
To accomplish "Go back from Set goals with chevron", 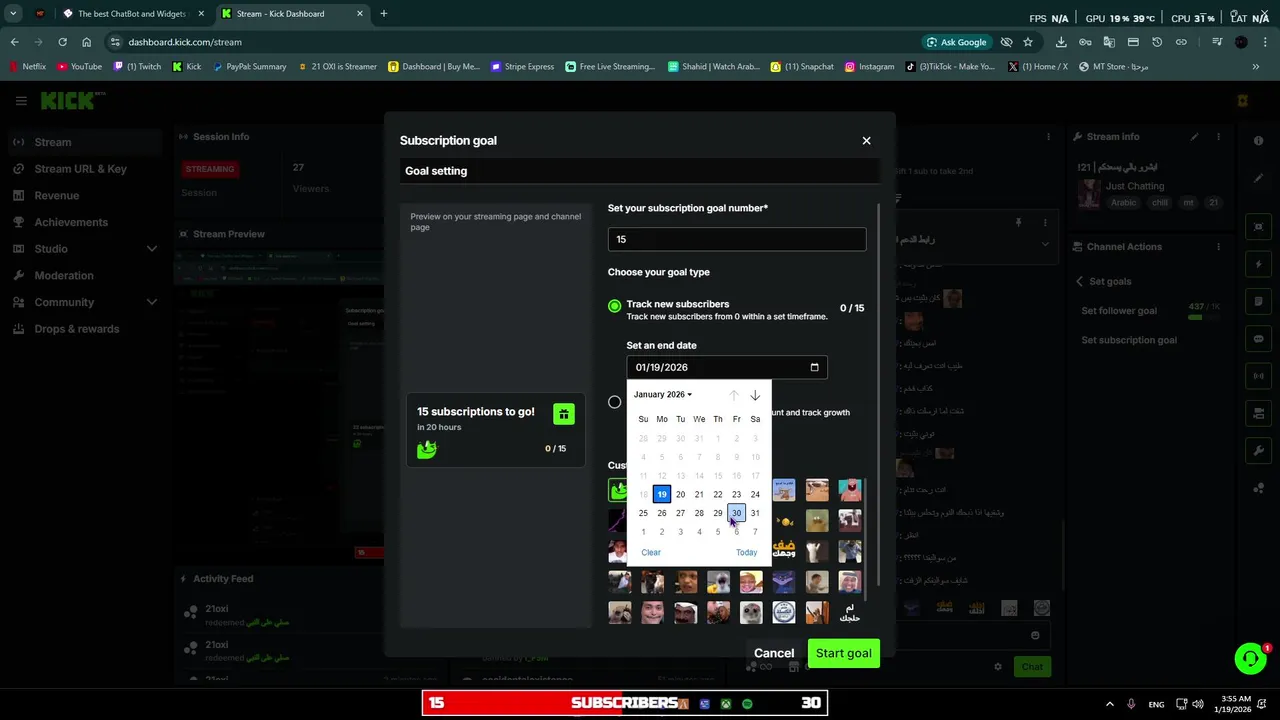I will [1079, 282].
